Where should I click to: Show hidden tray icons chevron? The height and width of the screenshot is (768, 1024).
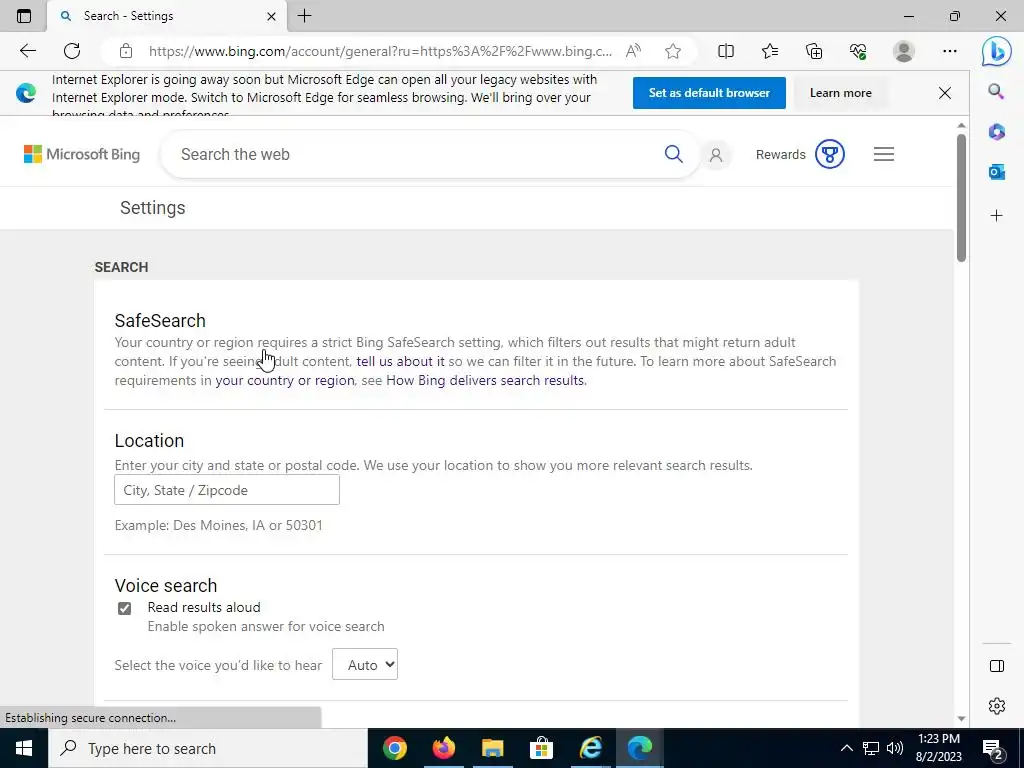846,748
